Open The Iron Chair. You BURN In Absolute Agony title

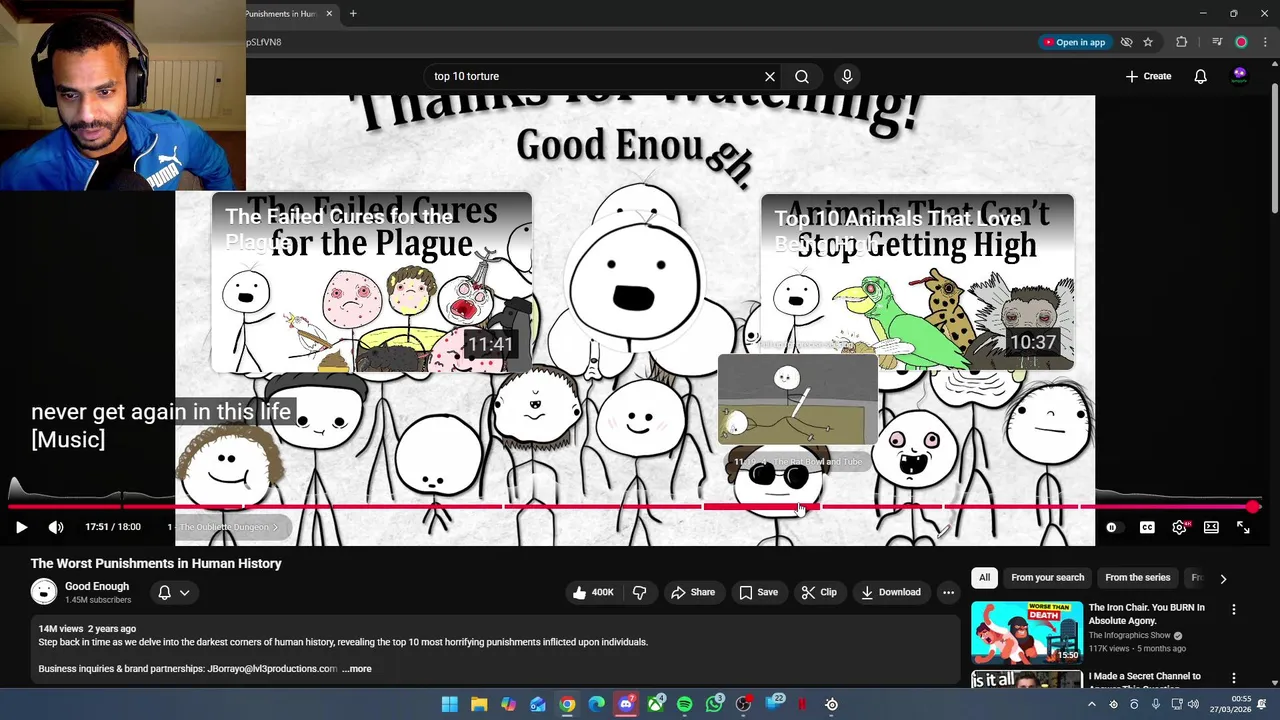1146,614
